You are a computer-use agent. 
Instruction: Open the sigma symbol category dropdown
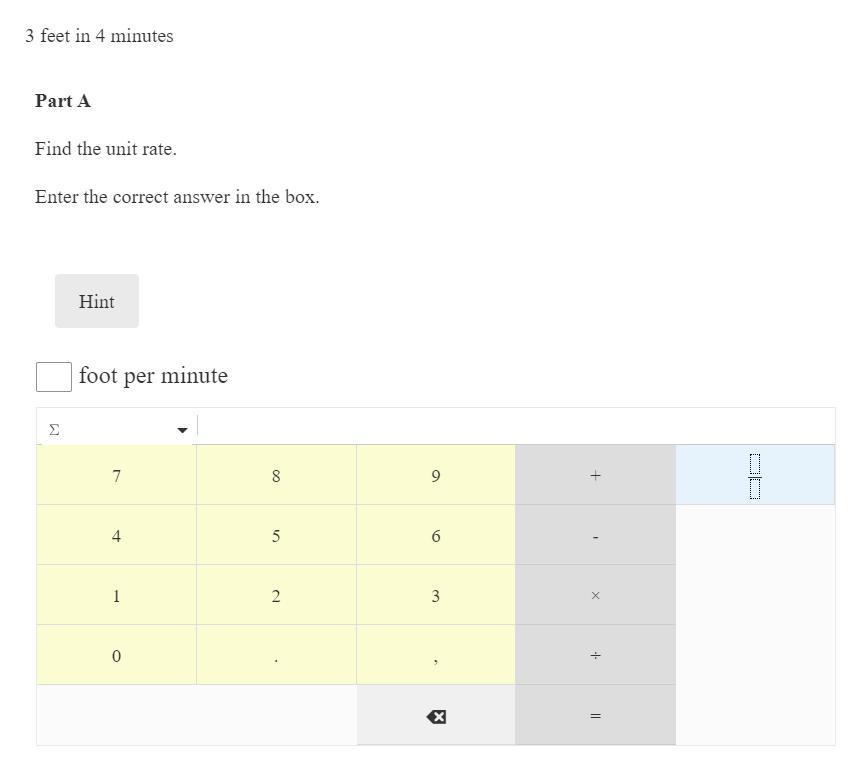click(x=117, y=430)
